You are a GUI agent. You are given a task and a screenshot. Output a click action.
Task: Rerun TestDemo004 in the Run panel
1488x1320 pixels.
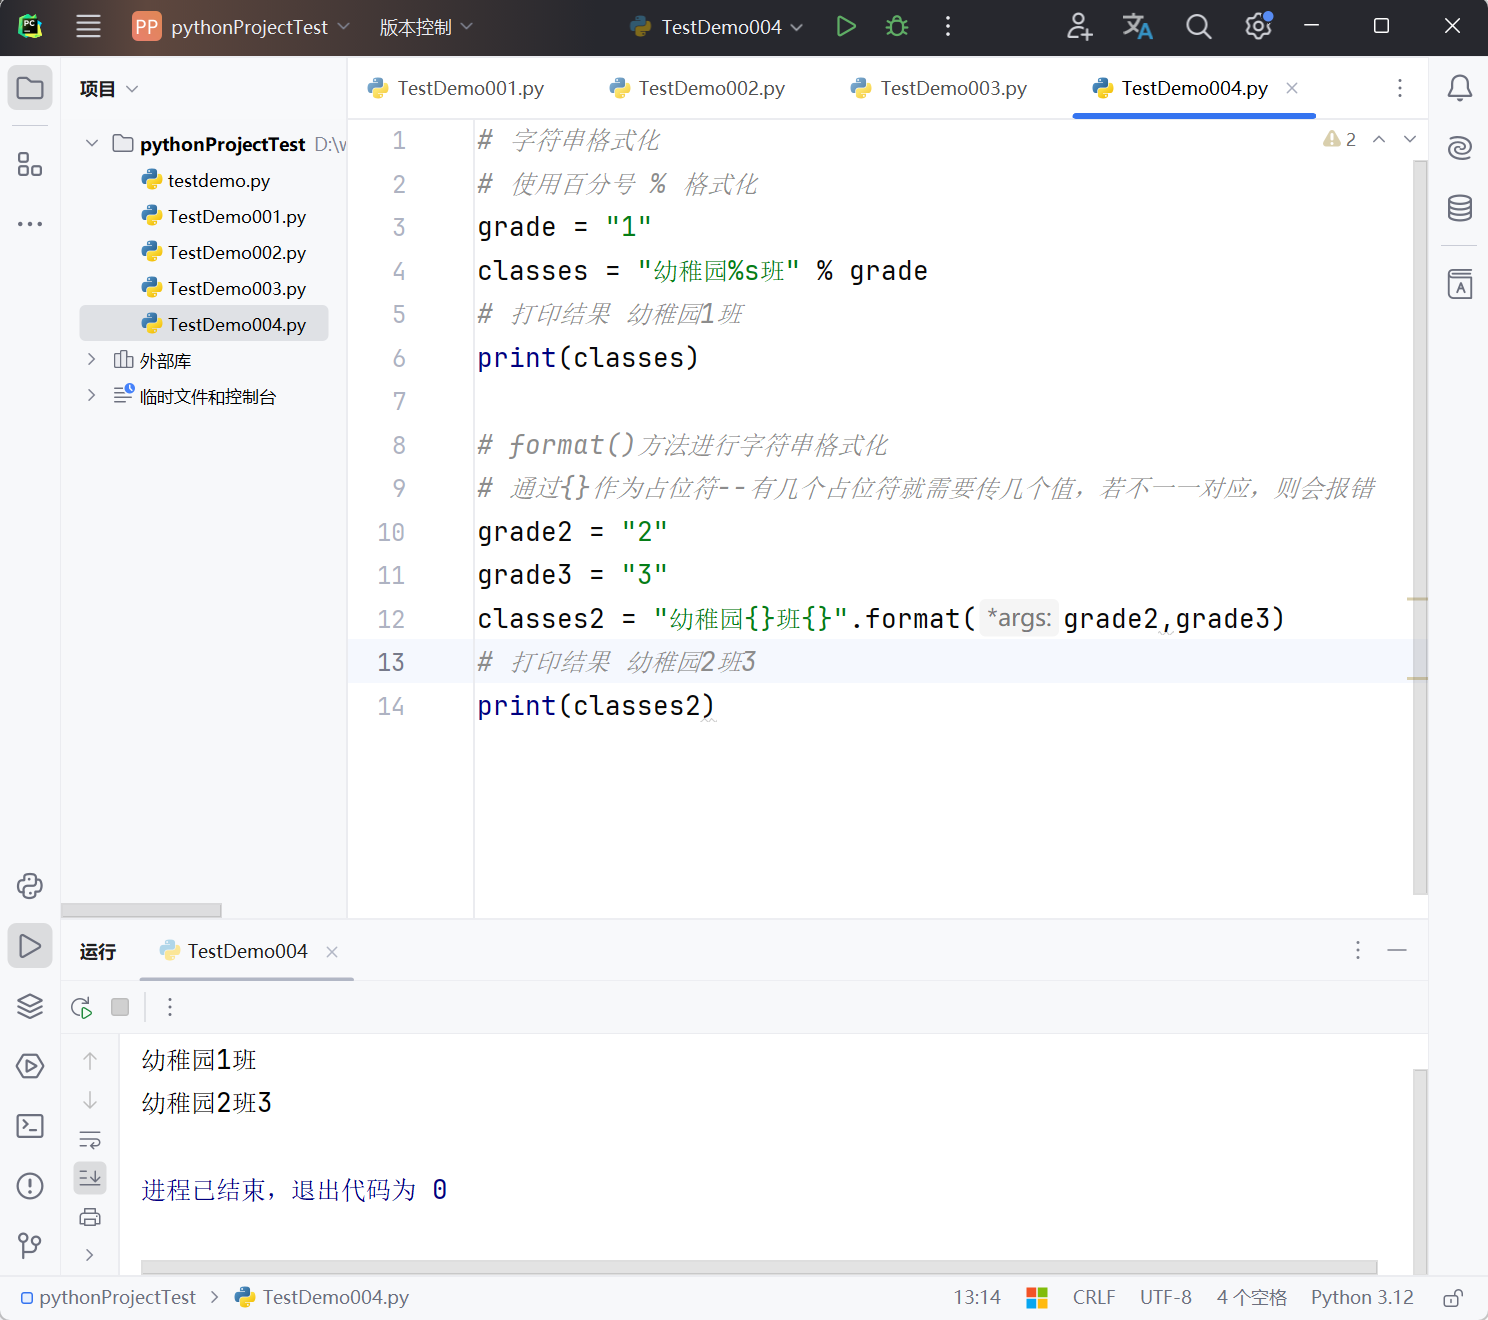click(x=82, y=1007)
